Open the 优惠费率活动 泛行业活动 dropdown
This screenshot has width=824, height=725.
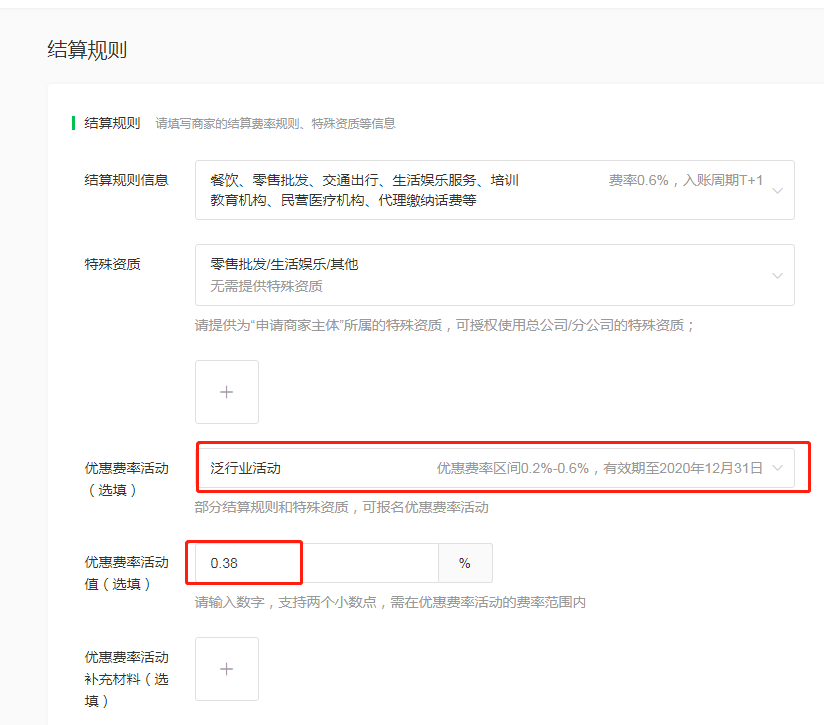pos(495,468)
